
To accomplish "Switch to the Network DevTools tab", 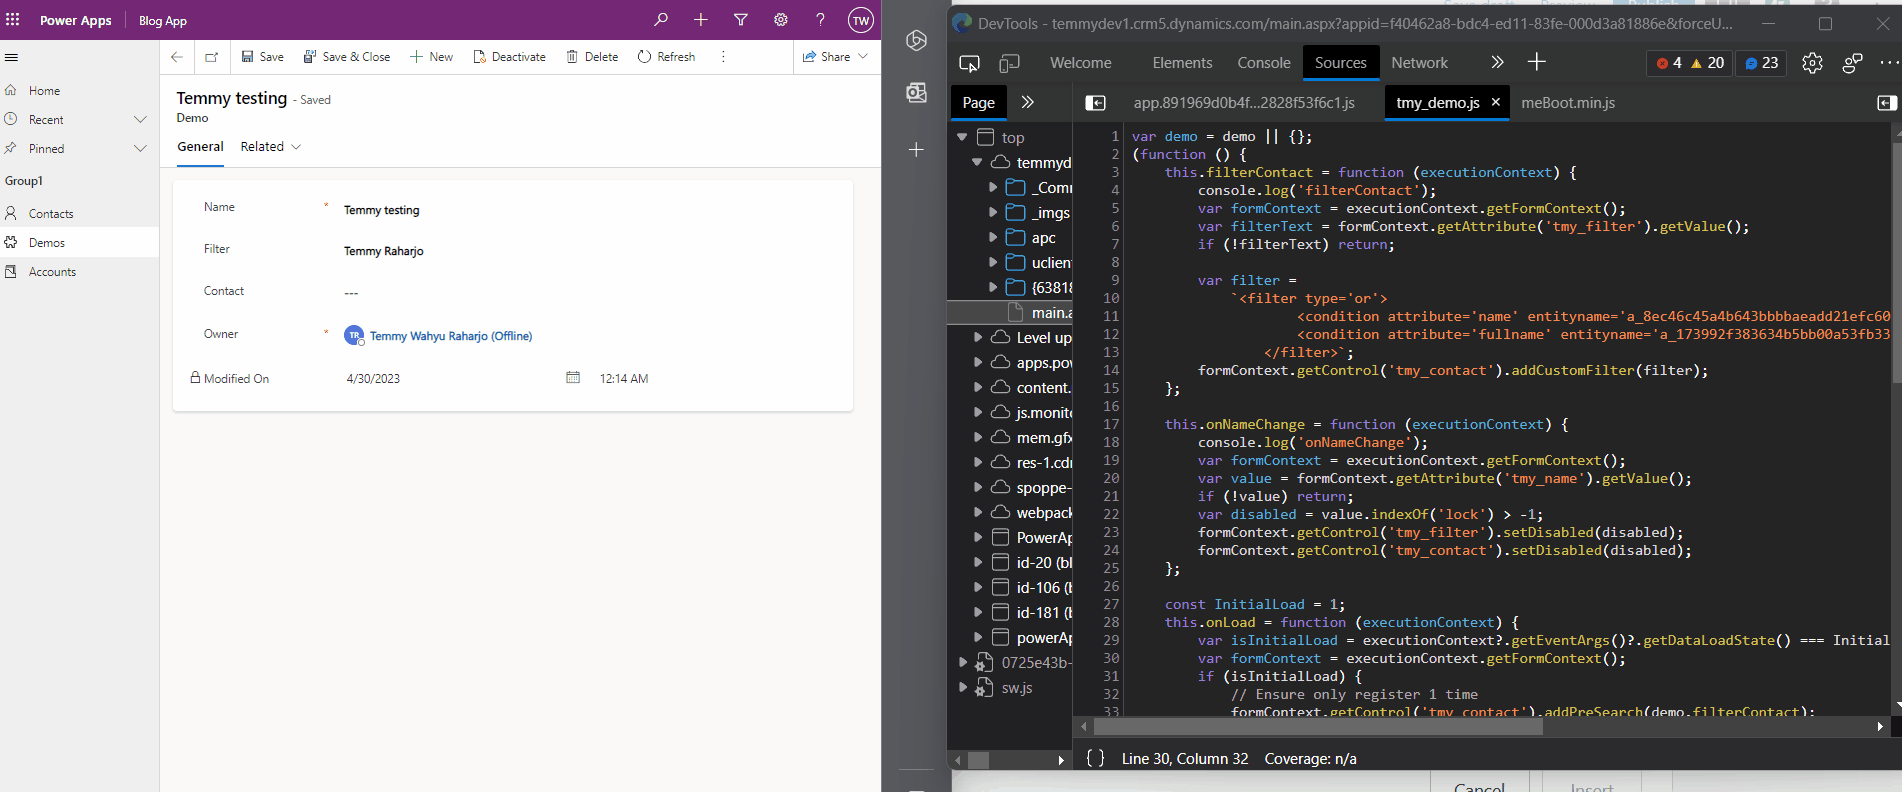I will pyautogui.click(x=1420, y=63).
